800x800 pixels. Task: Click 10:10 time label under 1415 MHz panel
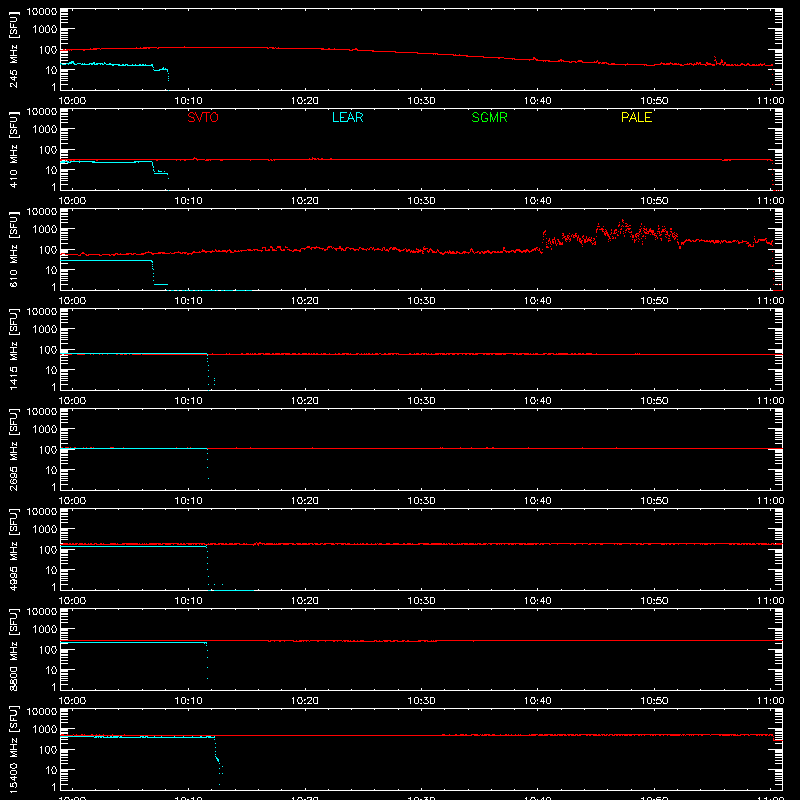188,401
